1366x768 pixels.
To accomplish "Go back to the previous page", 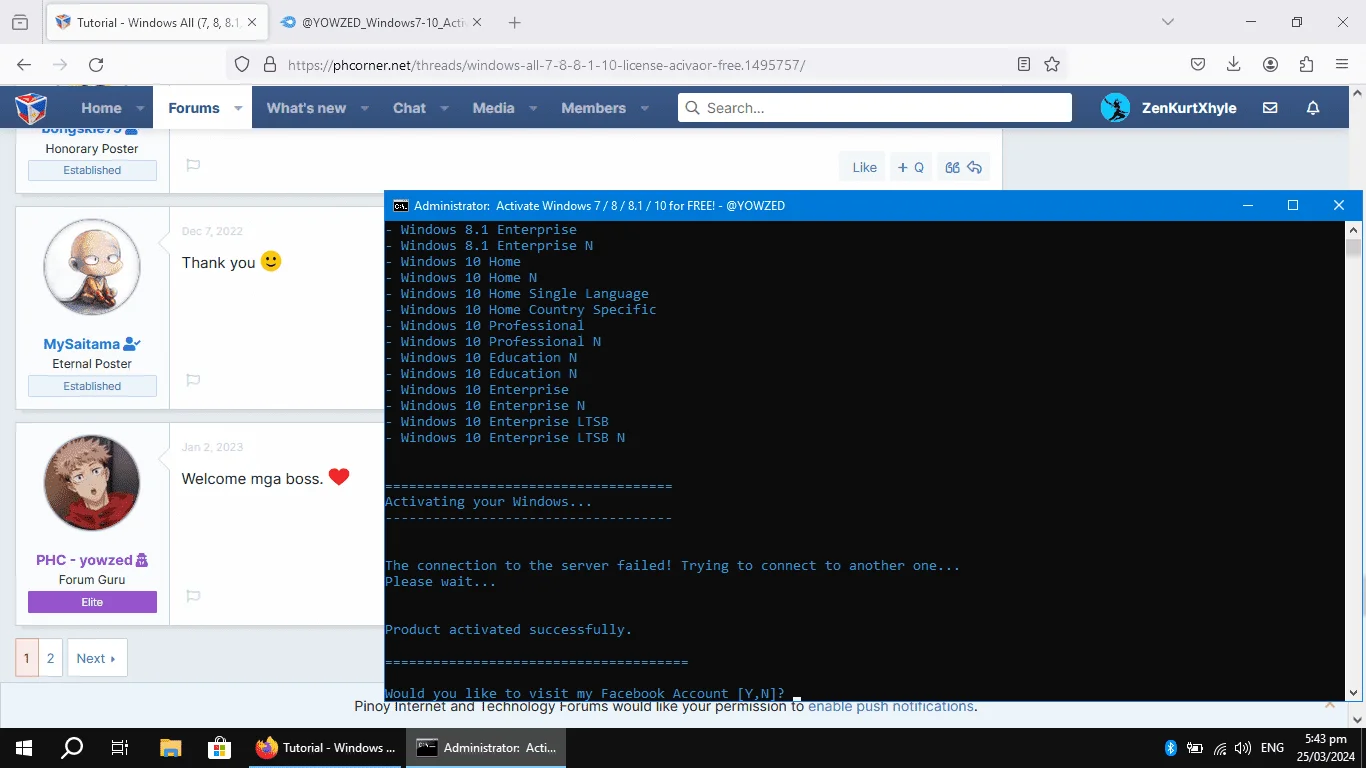I will [24, 65].
